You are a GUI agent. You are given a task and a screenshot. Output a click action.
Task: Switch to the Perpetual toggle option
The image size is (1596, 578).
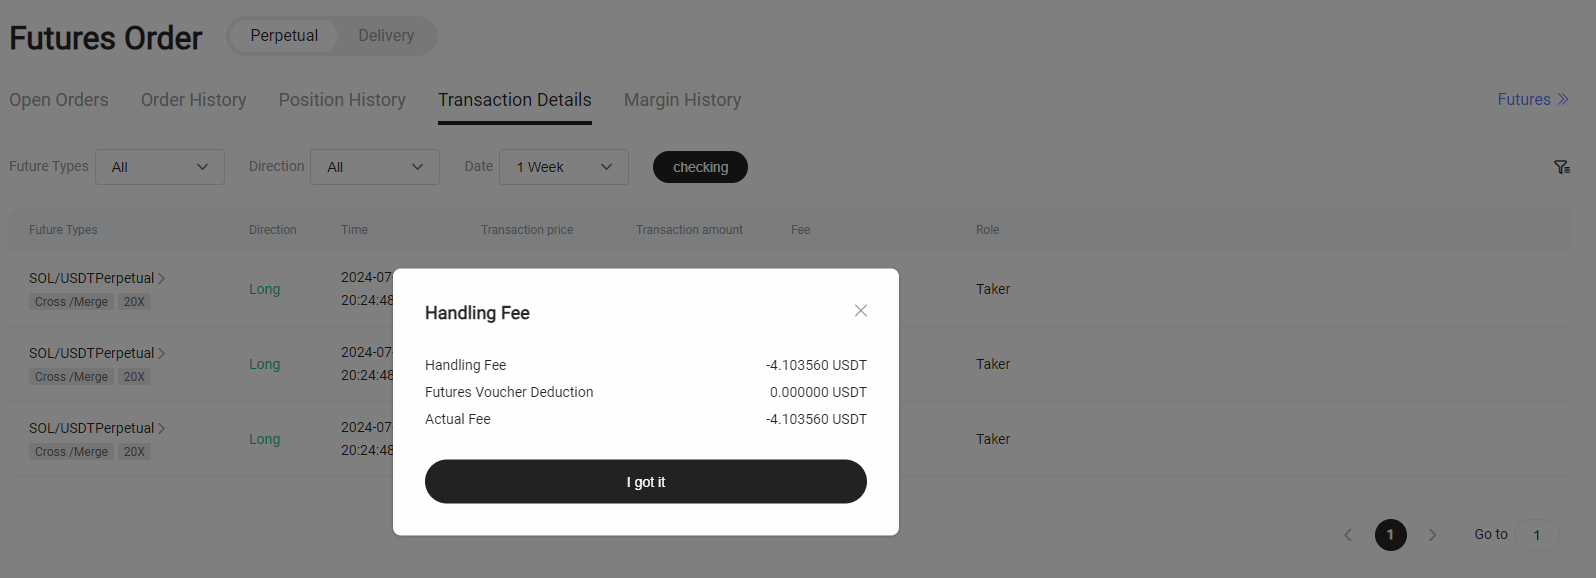[284, 36]
